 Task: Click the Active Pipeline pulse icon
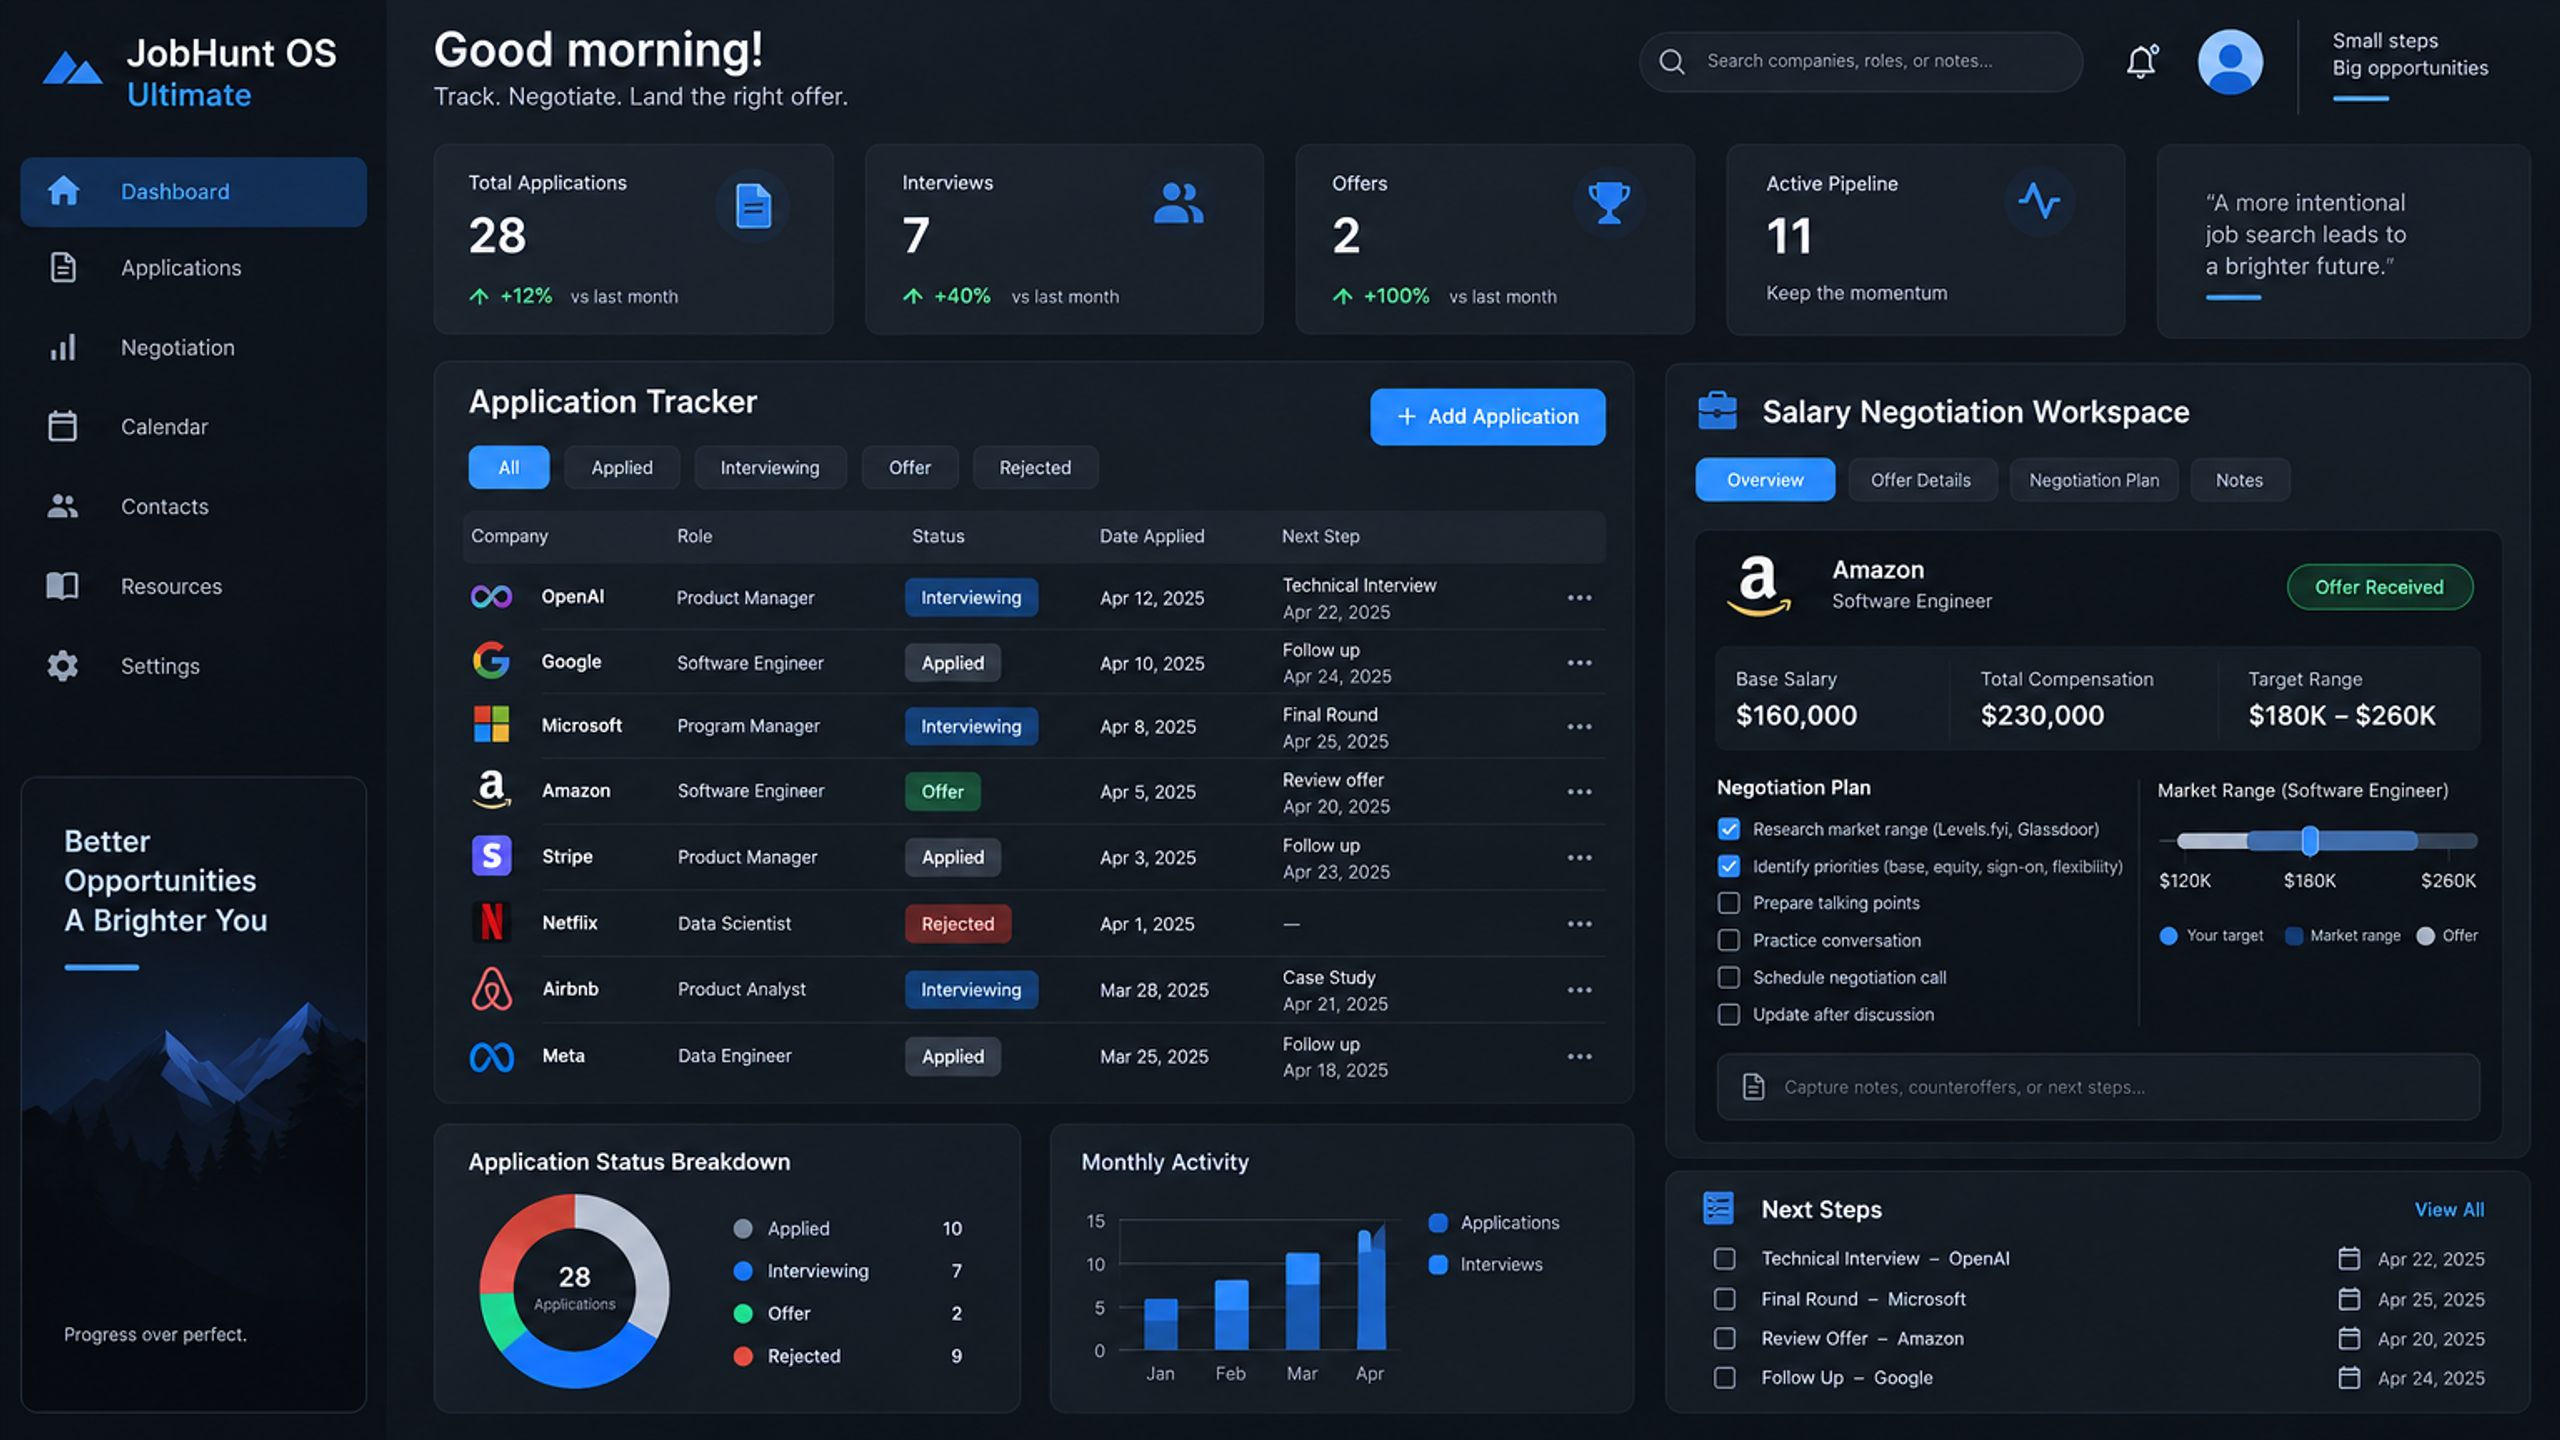click(2039, 201)
